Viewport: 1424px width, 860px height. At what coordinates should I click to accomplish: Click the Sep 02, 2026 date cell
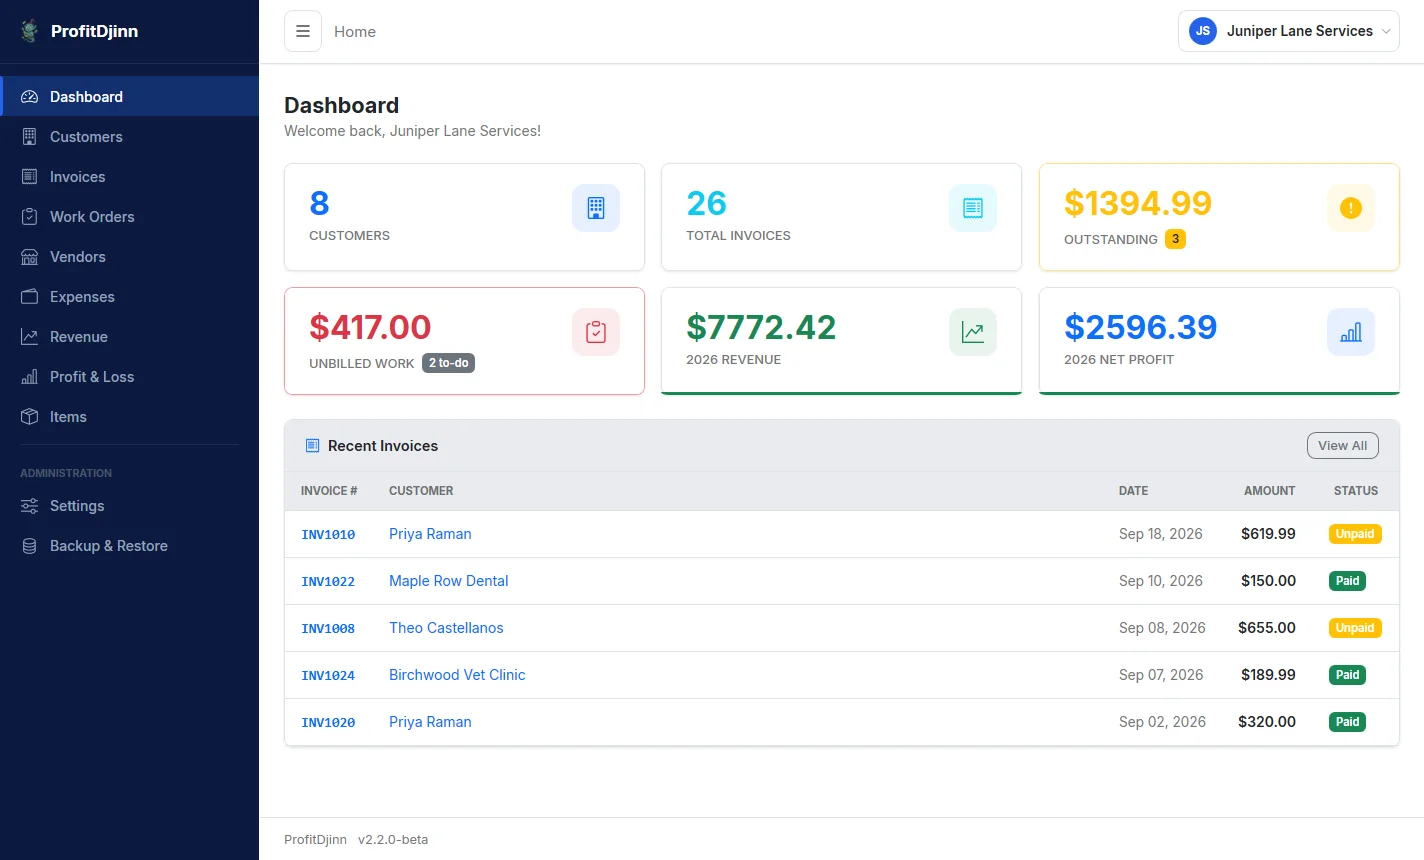click(1162, 722)
